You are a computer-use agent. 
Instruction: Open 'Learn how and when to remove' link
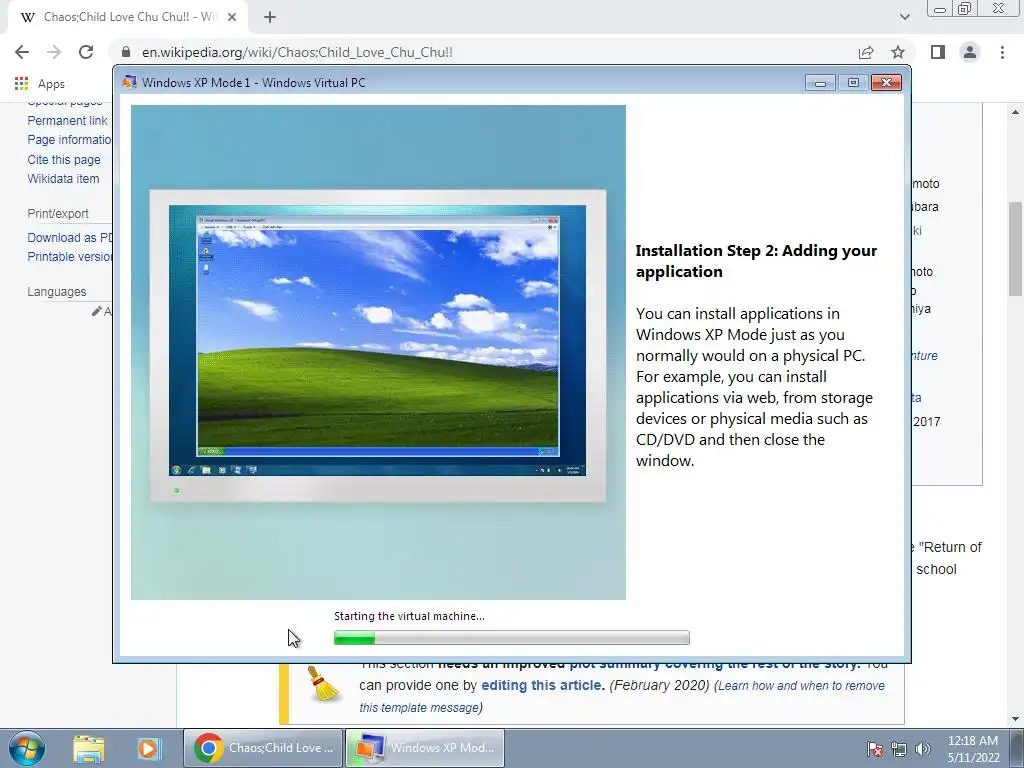pos(801,686)
